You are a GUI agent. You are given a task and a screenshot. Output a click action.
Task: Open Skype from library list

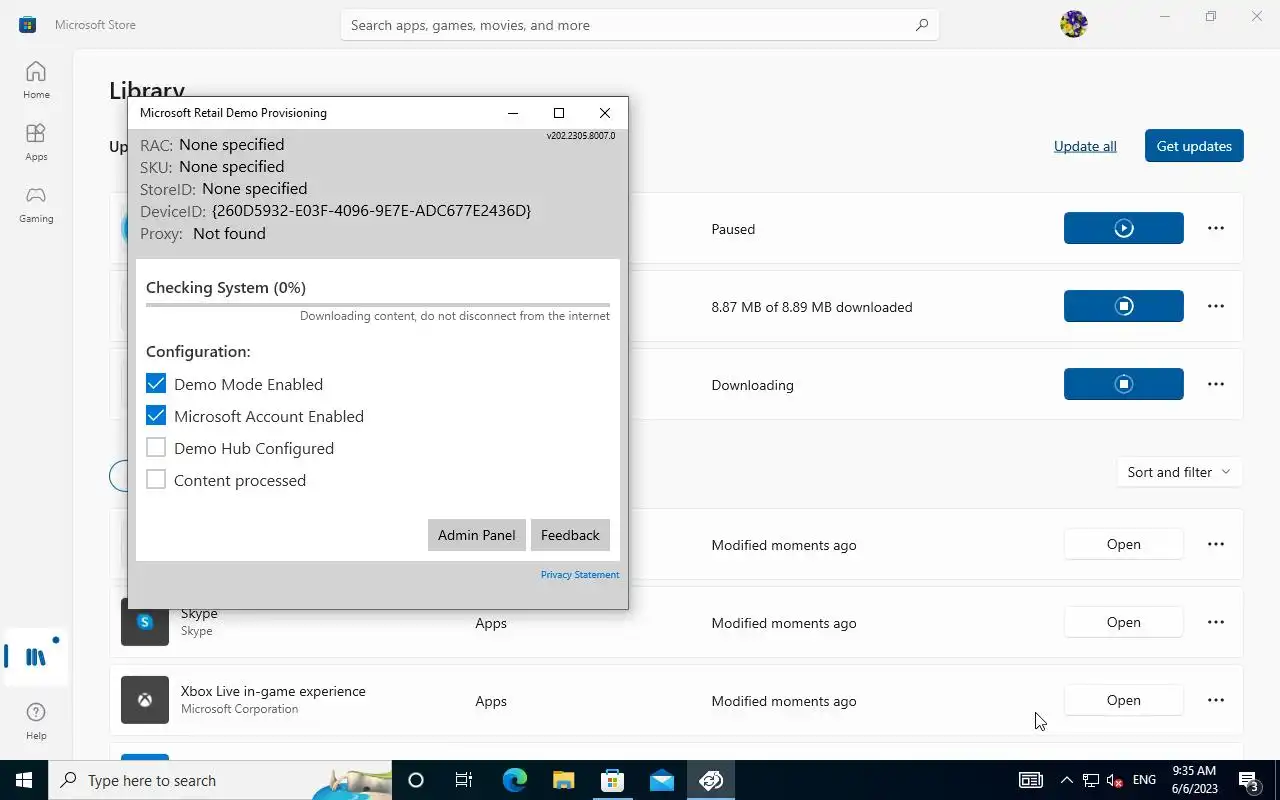coord(1123,622)
